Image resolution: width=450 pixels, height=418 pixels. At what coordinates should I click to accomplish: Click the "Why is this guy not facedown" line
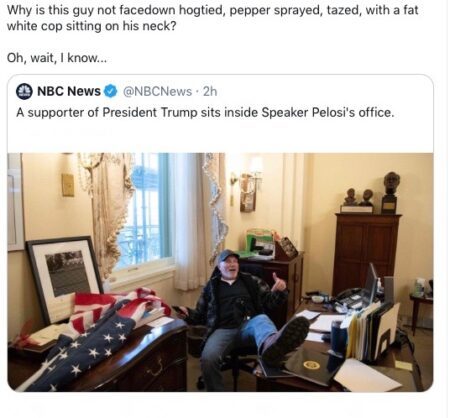(x=212, y=10)
